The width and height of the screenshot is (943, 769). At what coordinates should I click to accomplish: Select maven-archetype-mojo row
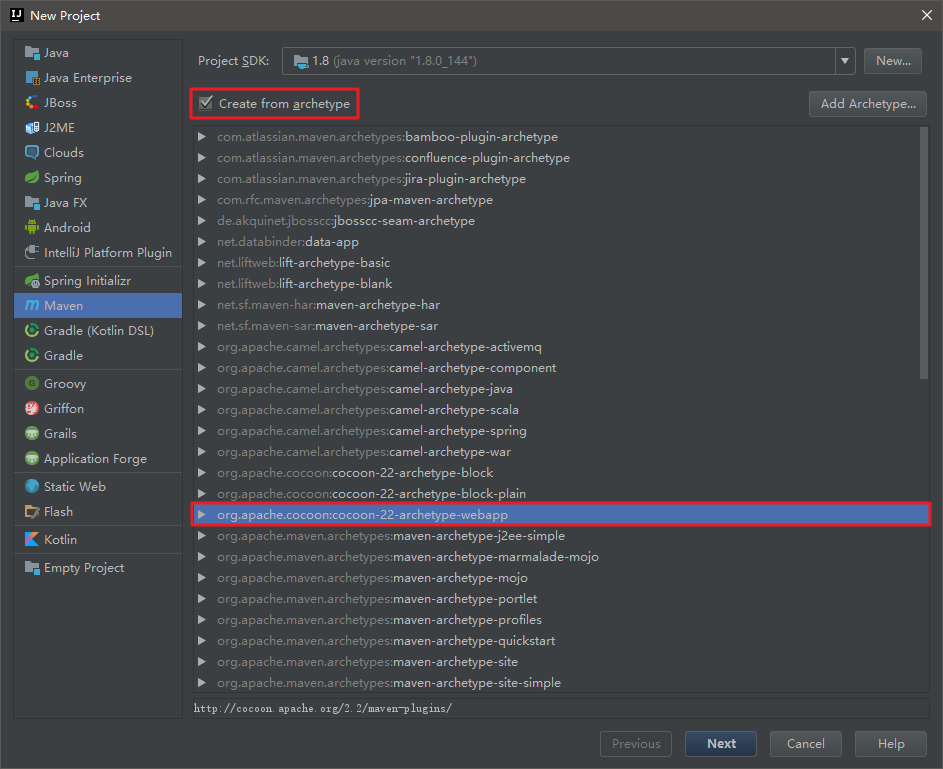click(561, 578)
